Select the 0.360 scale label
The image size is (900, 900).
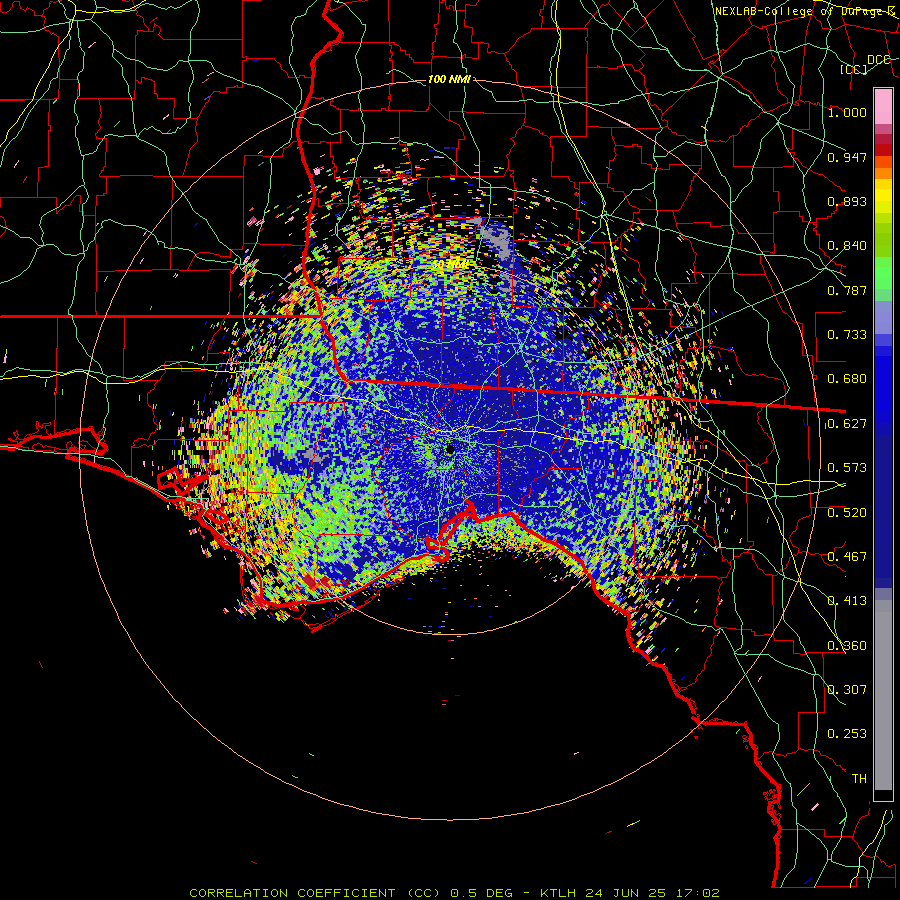pyautogui.click(x=847, y=646)
